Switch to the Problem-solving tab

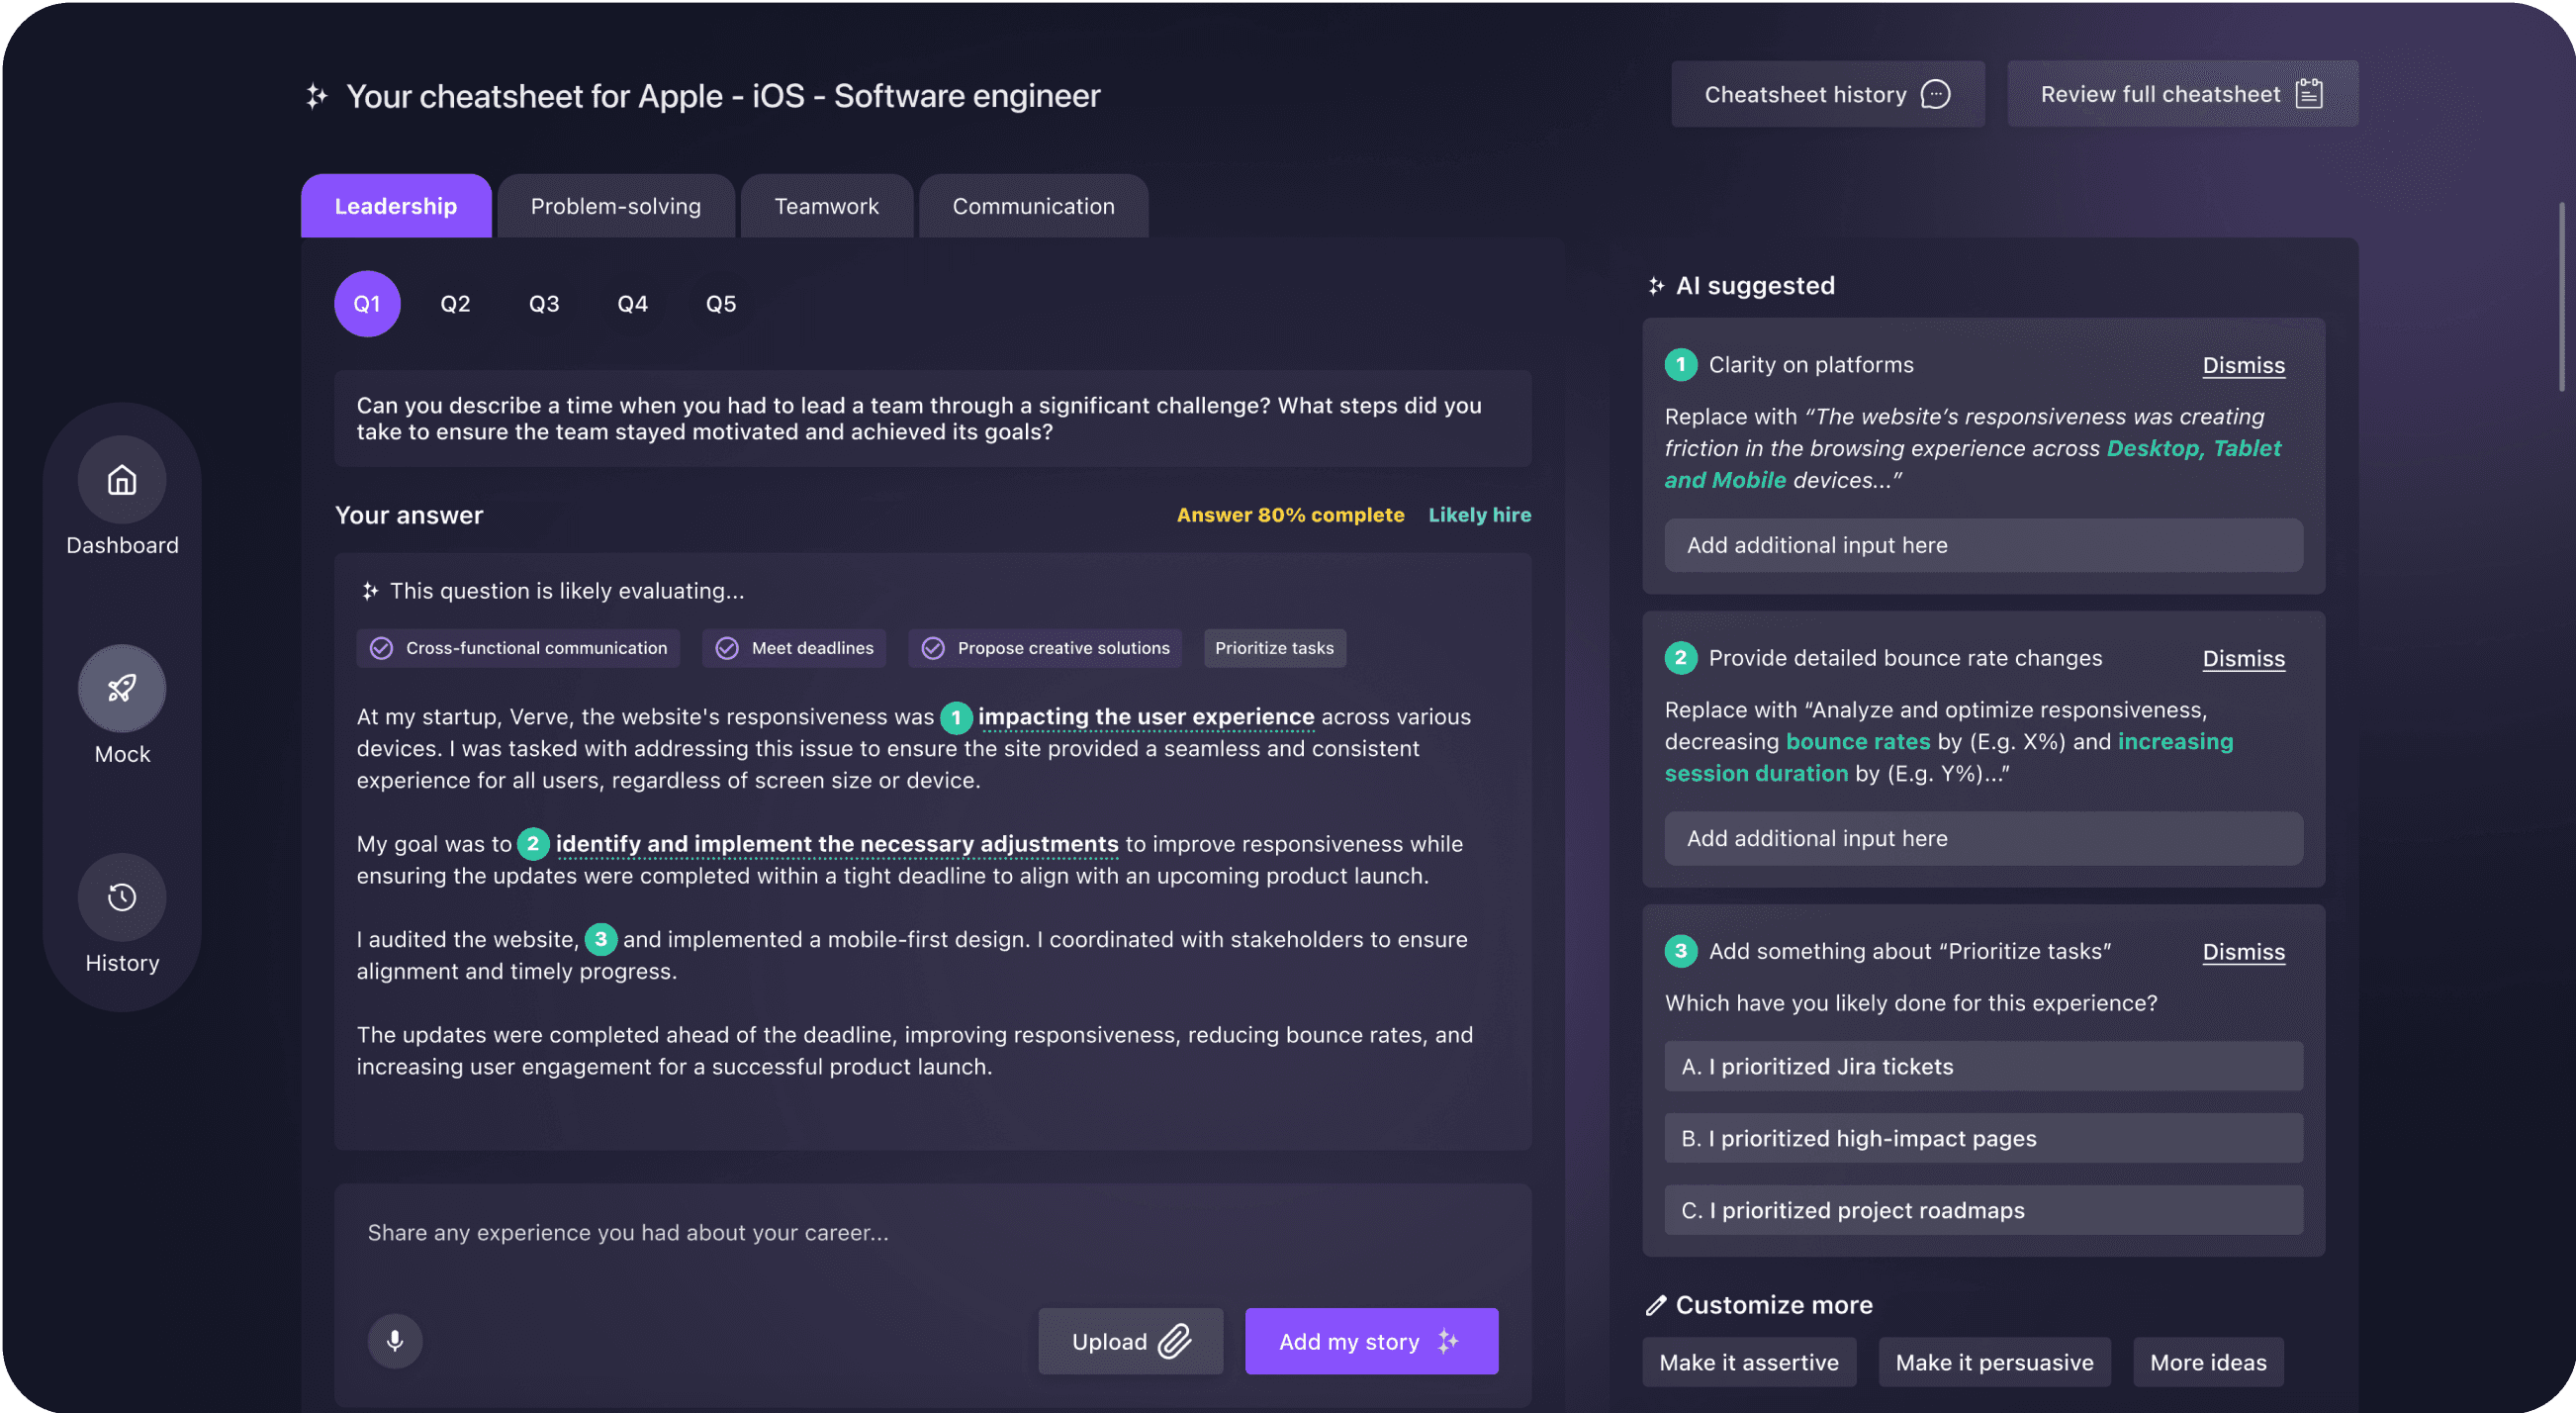(x=616, y=206)
